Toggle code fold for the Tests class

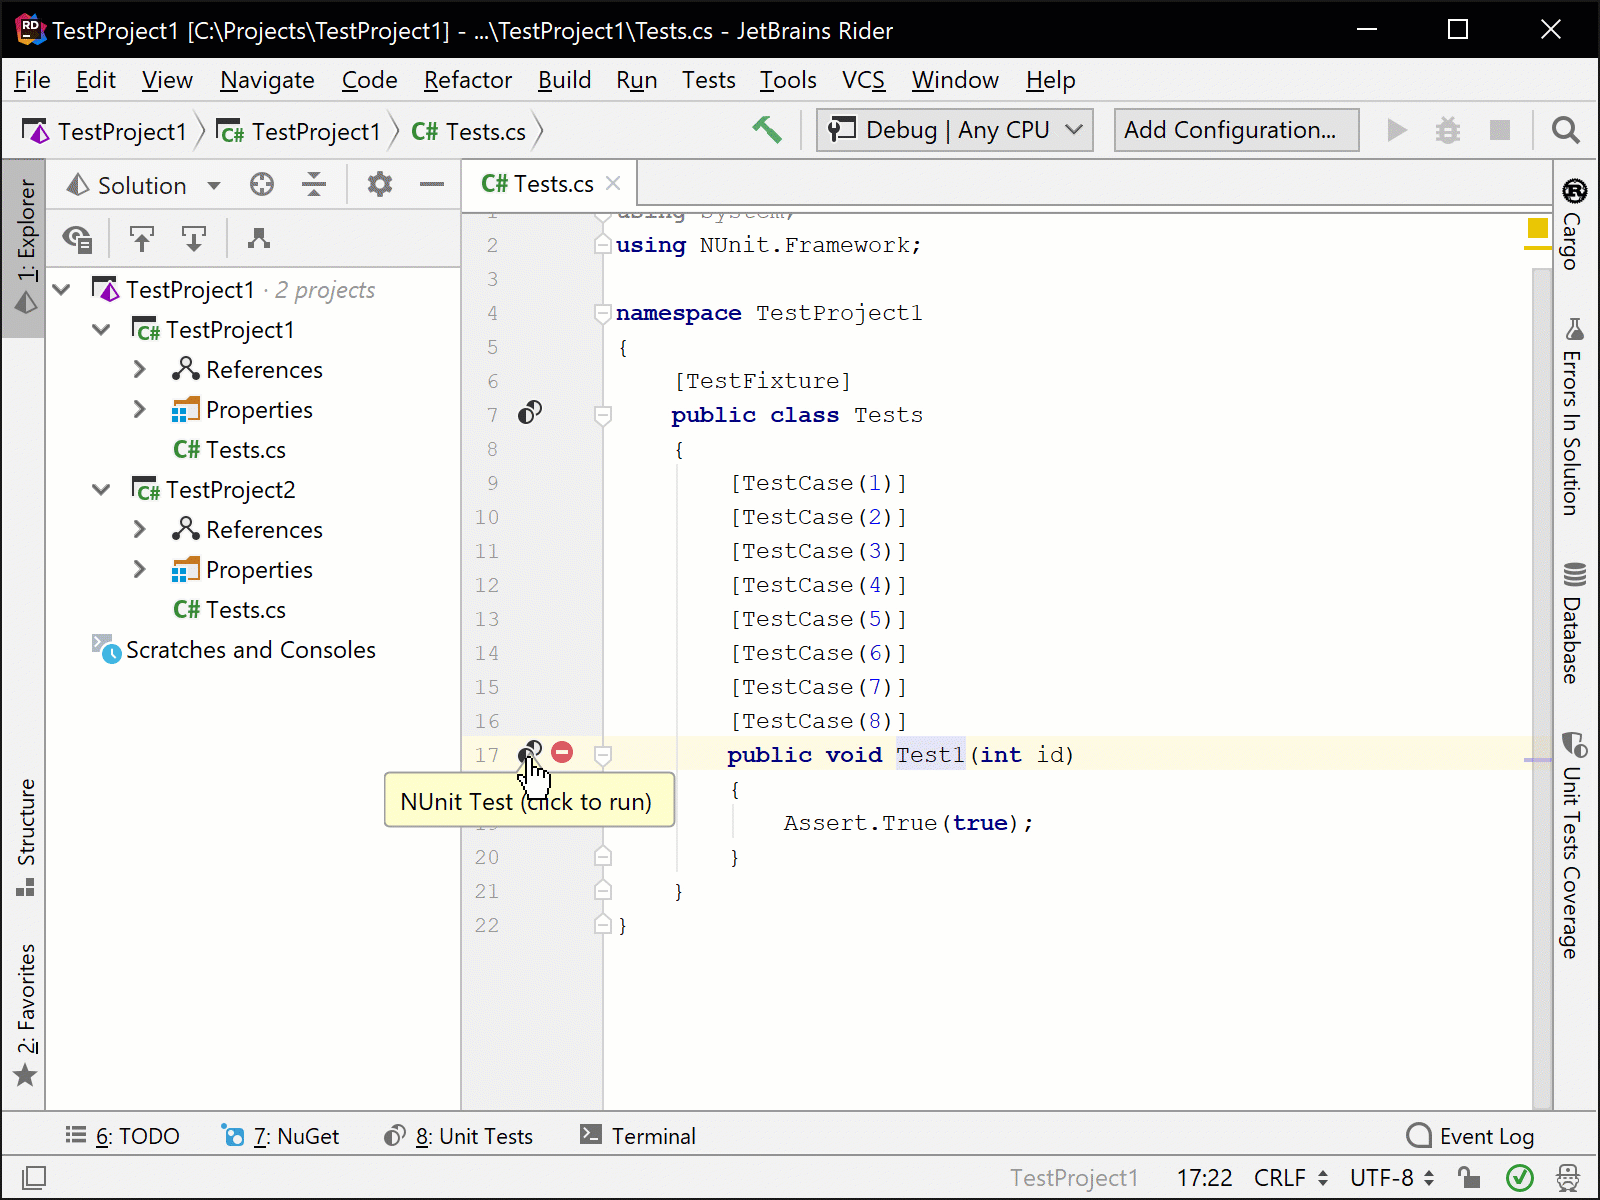coord(603,415)
